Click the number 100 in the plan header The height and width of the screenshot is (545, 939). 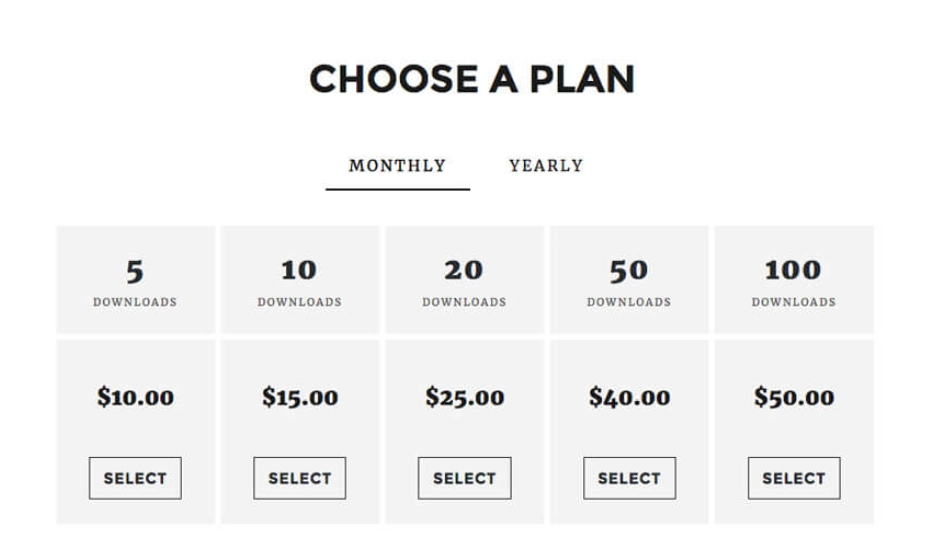coord(793,270)
